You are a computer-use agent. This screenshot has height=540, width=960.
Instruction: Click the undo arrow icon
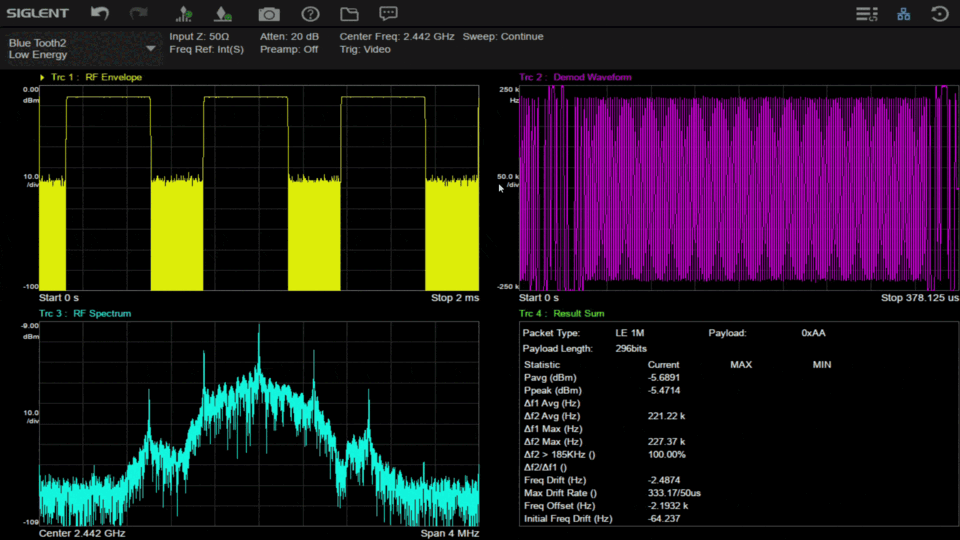(100, 14)
